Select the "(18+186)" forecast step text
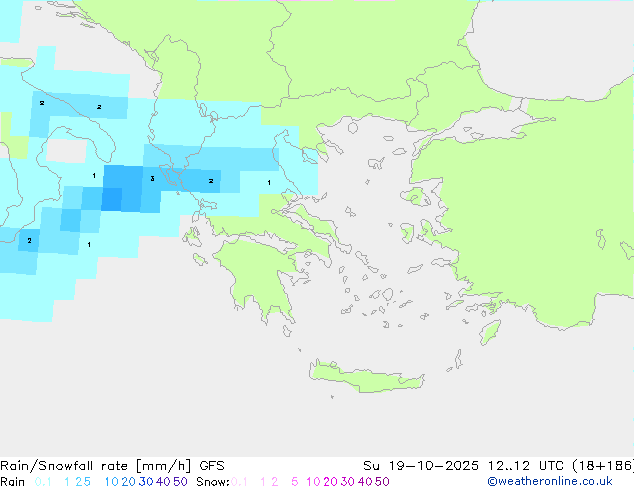634x490 pixels. [x=603, y=466]
